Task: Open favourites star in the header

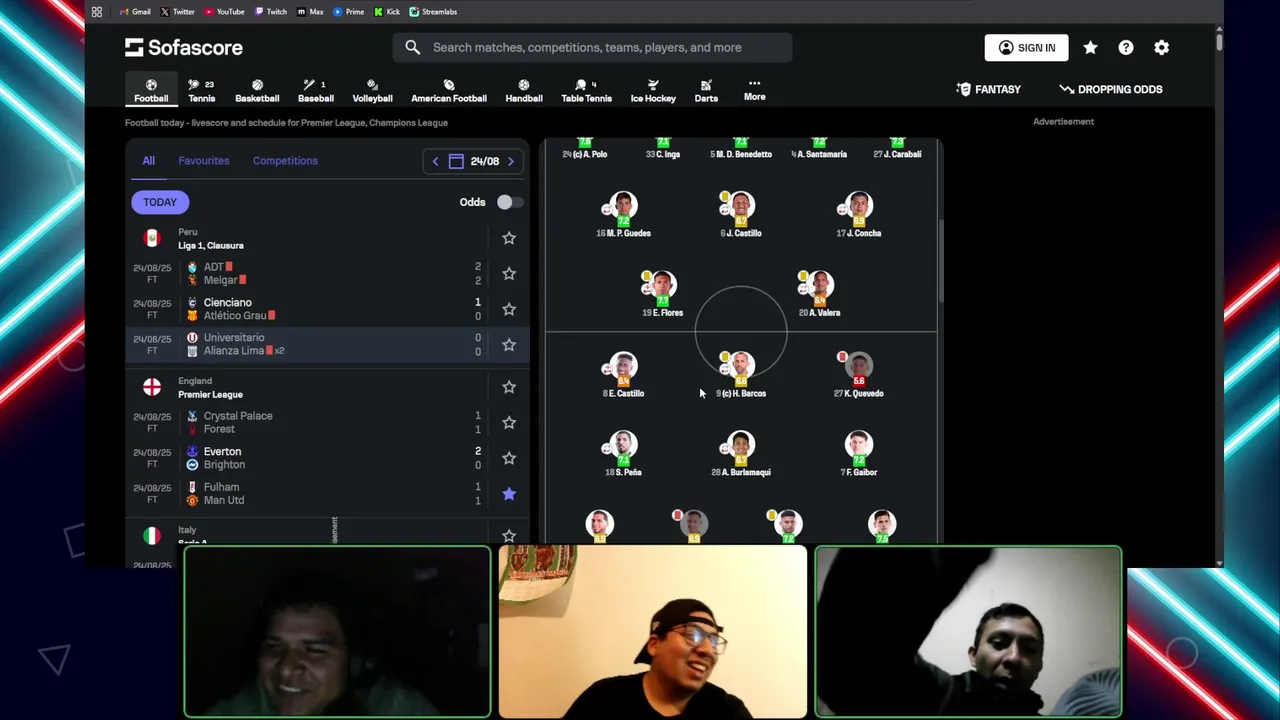Action: point(1090,47)
